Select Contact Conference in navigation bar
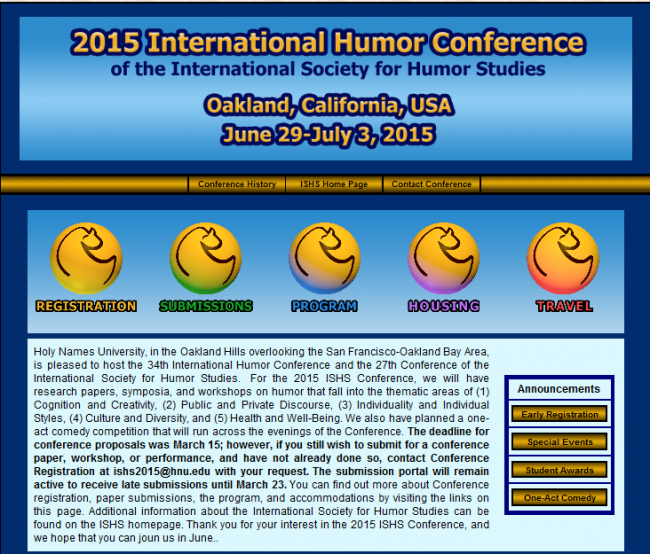 click(431, 184)
